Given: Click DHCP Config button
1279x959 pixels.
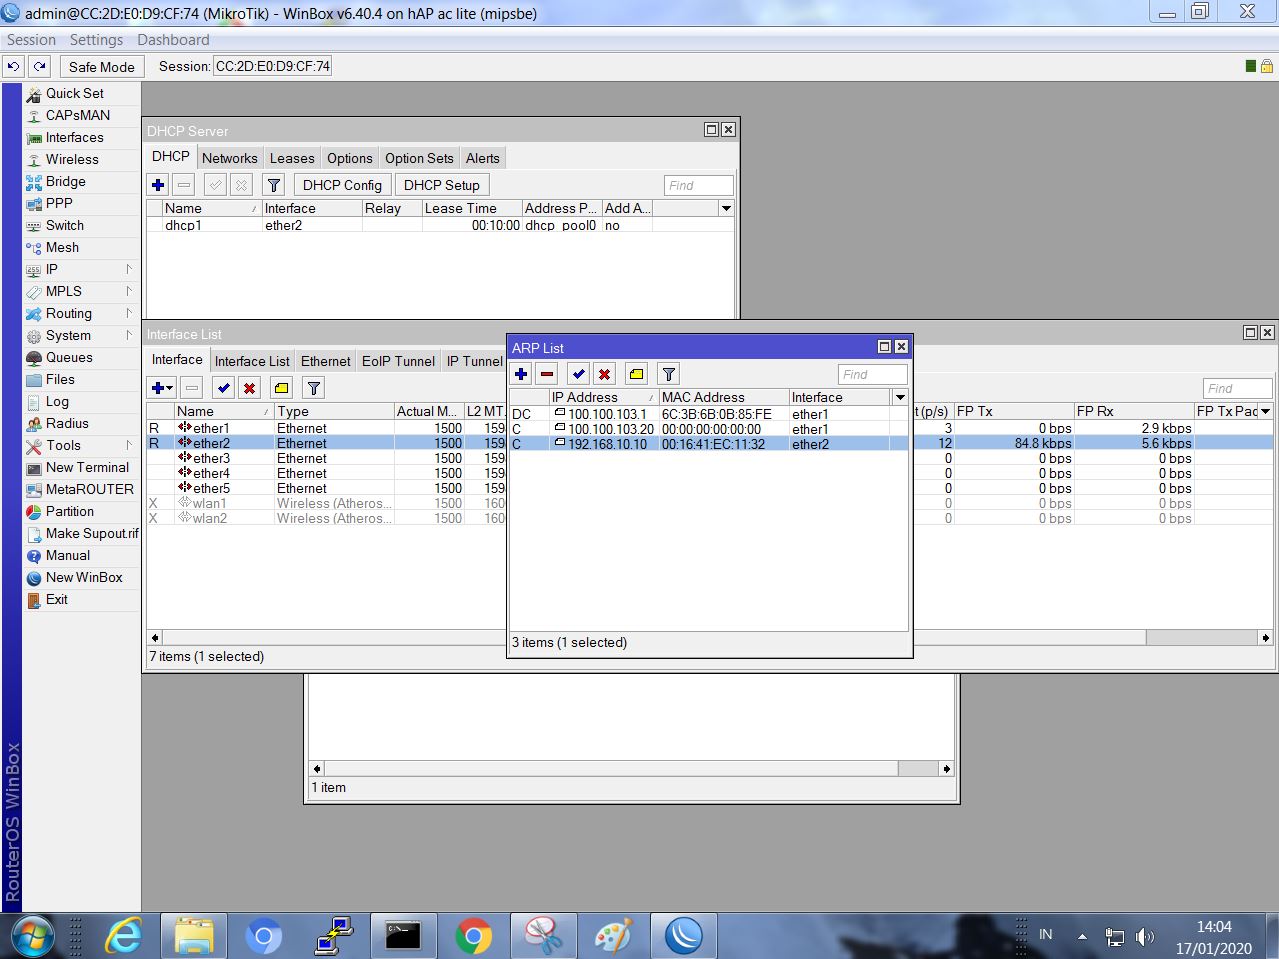Looking at the screenshot, I should pos(342,185).
